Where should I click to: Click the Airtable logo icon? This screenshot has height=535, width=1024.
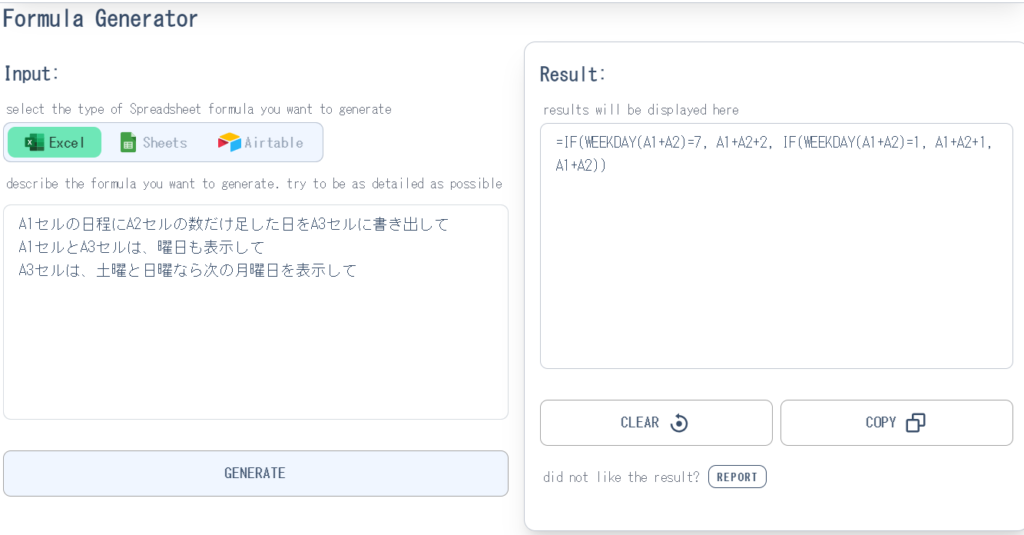click(229, 143)
